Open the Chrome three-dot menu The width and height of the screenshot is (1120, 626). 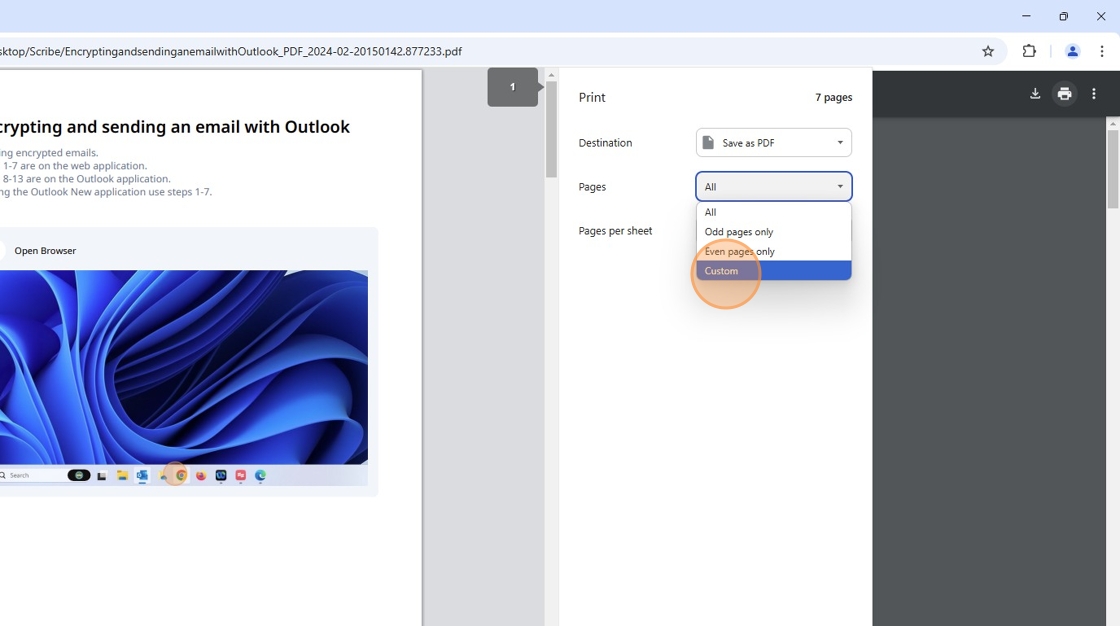click(1101, 51)
